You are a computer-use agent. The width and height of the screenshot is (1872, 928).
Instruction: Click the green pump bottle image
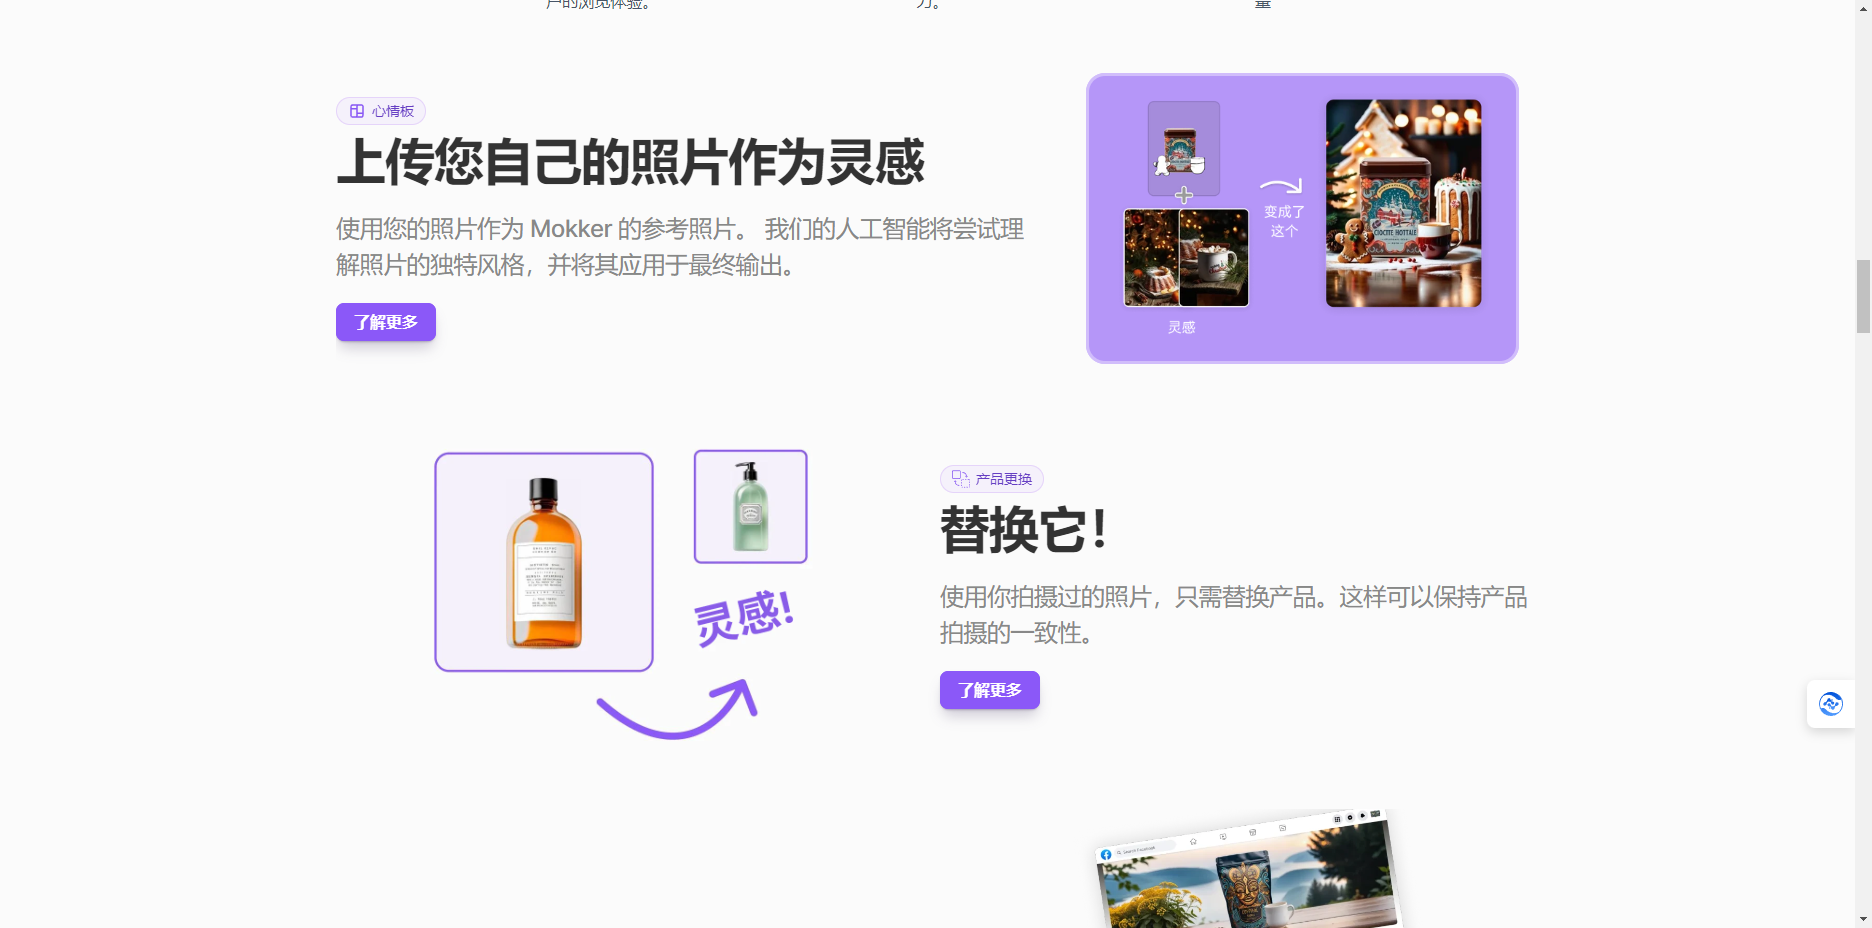pos(750,506)
